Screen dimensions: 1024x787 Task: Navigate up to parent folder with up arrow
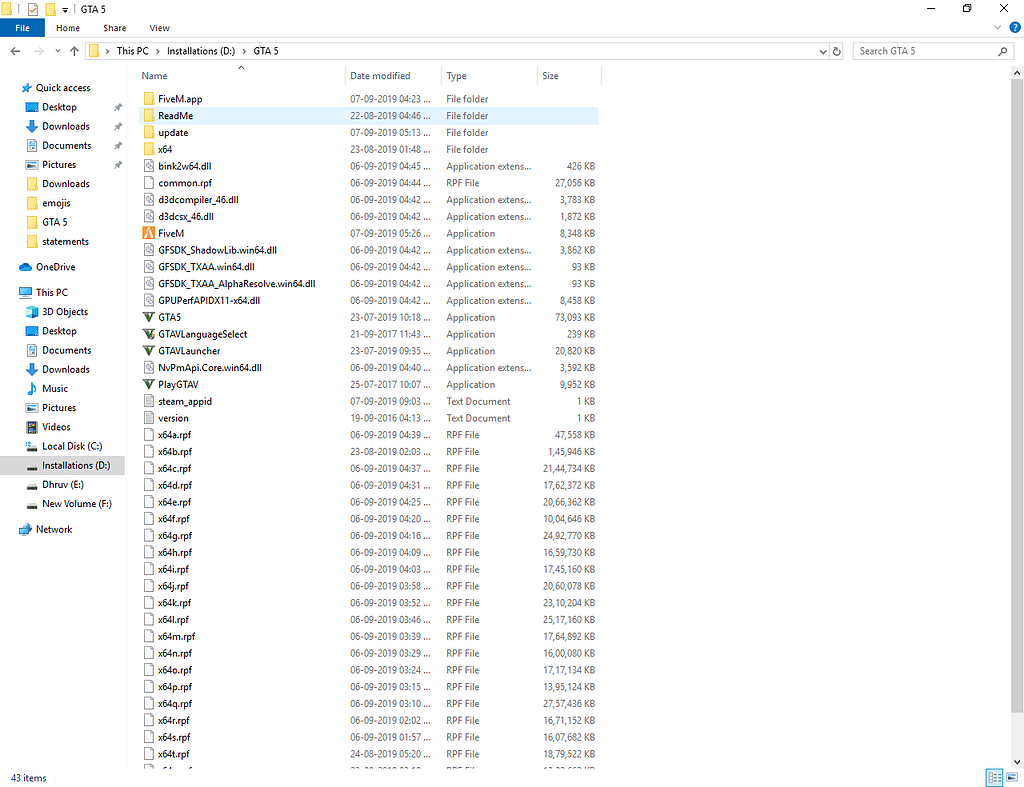tap(73, 51)
